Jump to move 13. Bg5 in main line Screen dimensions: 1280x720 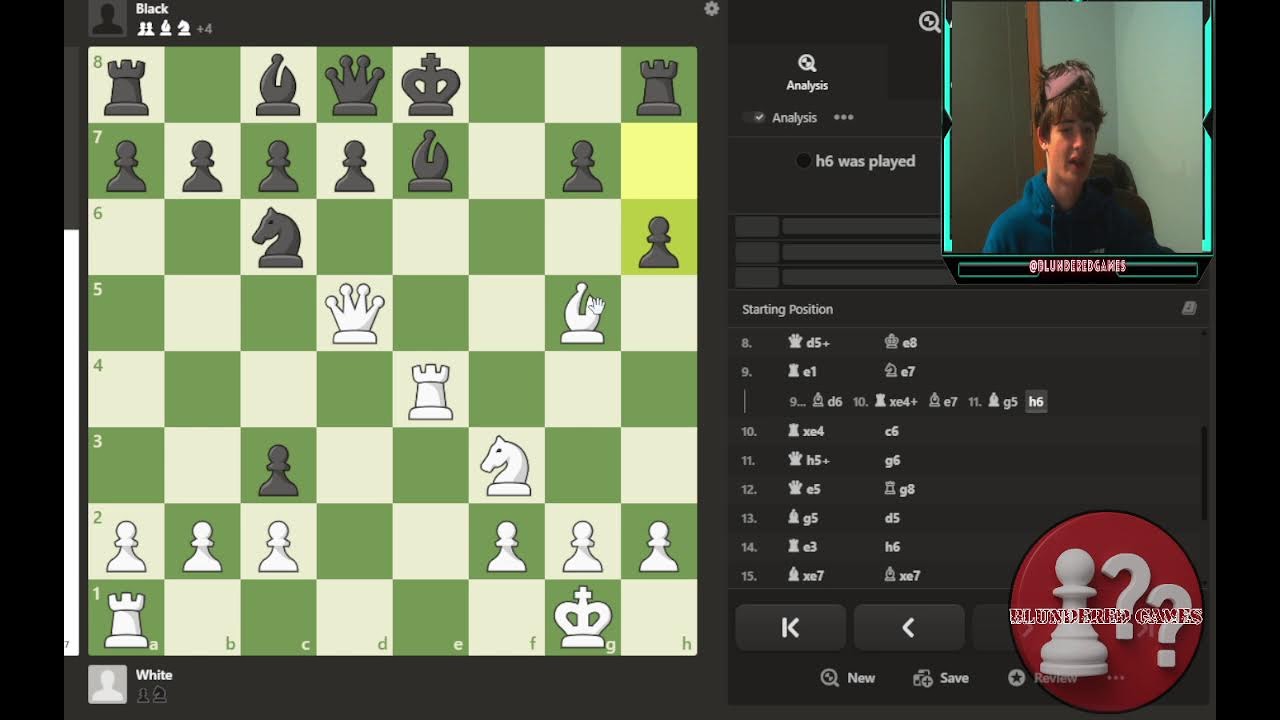(x=804, y=518)
